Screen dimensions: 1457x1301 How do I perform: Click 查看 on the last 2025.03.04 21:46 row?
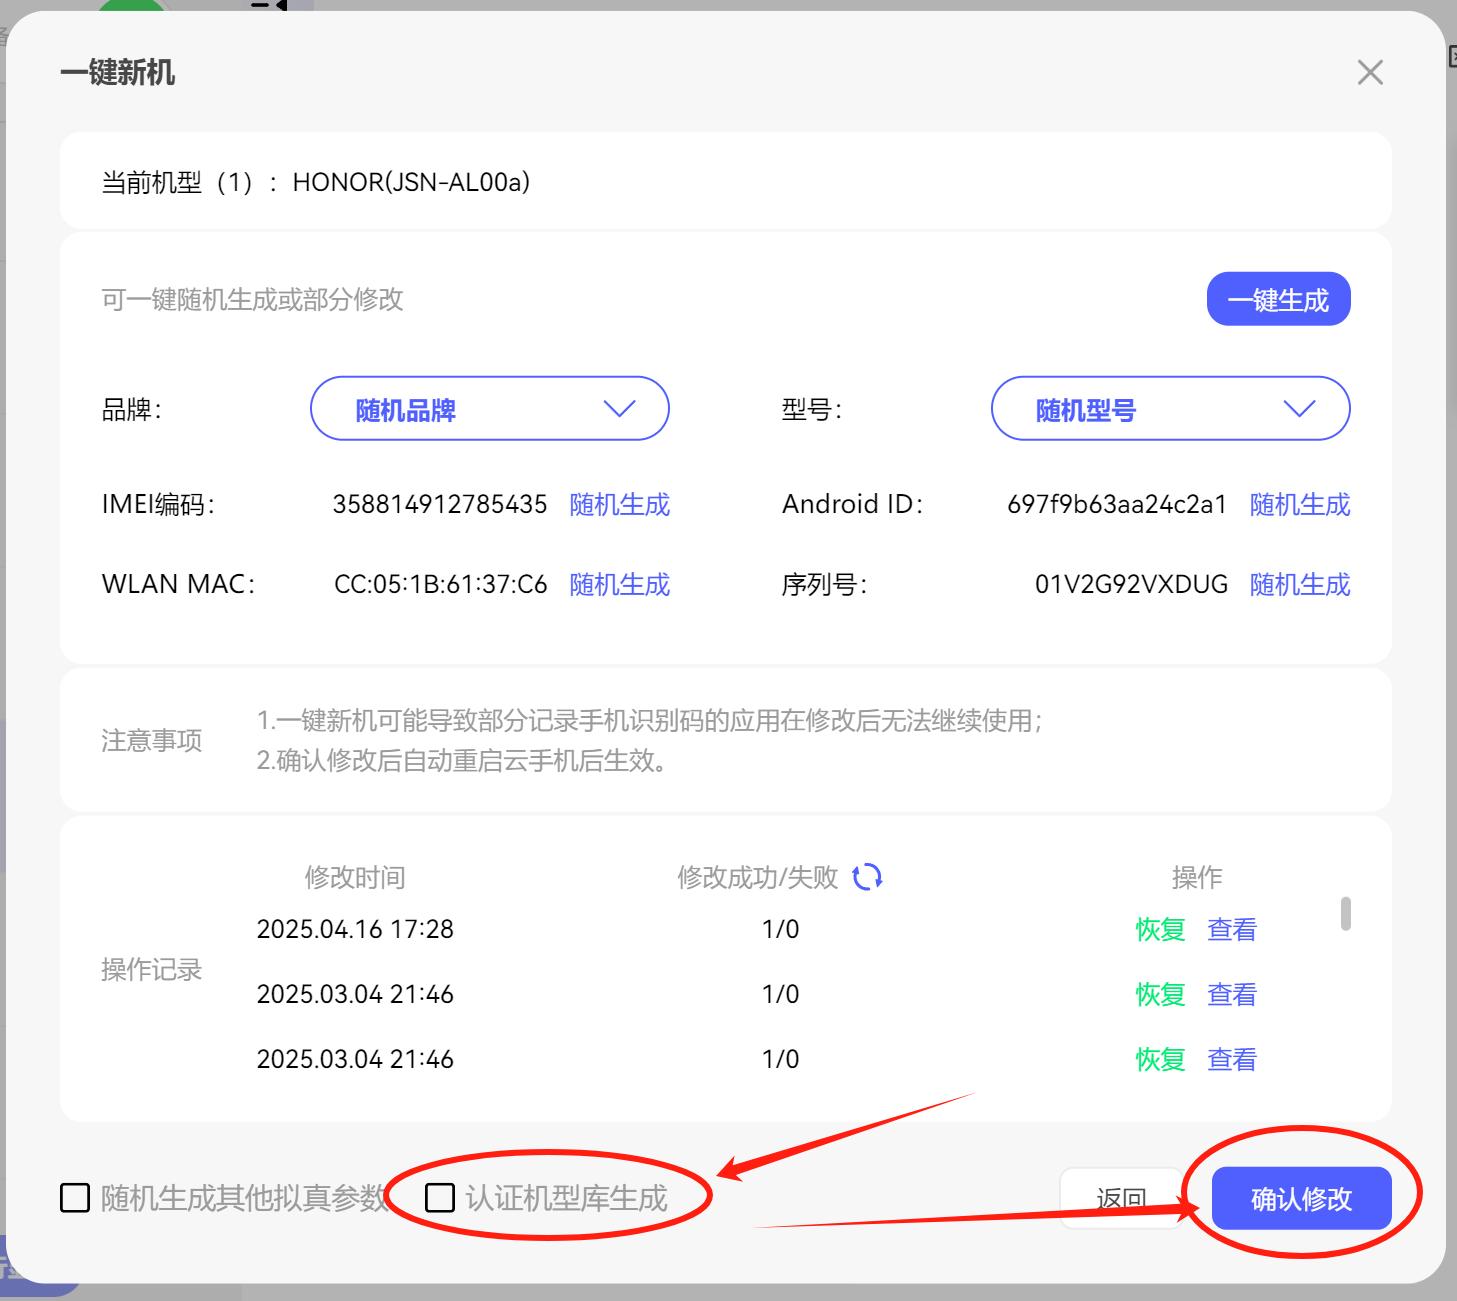tap(1231, 1059)
